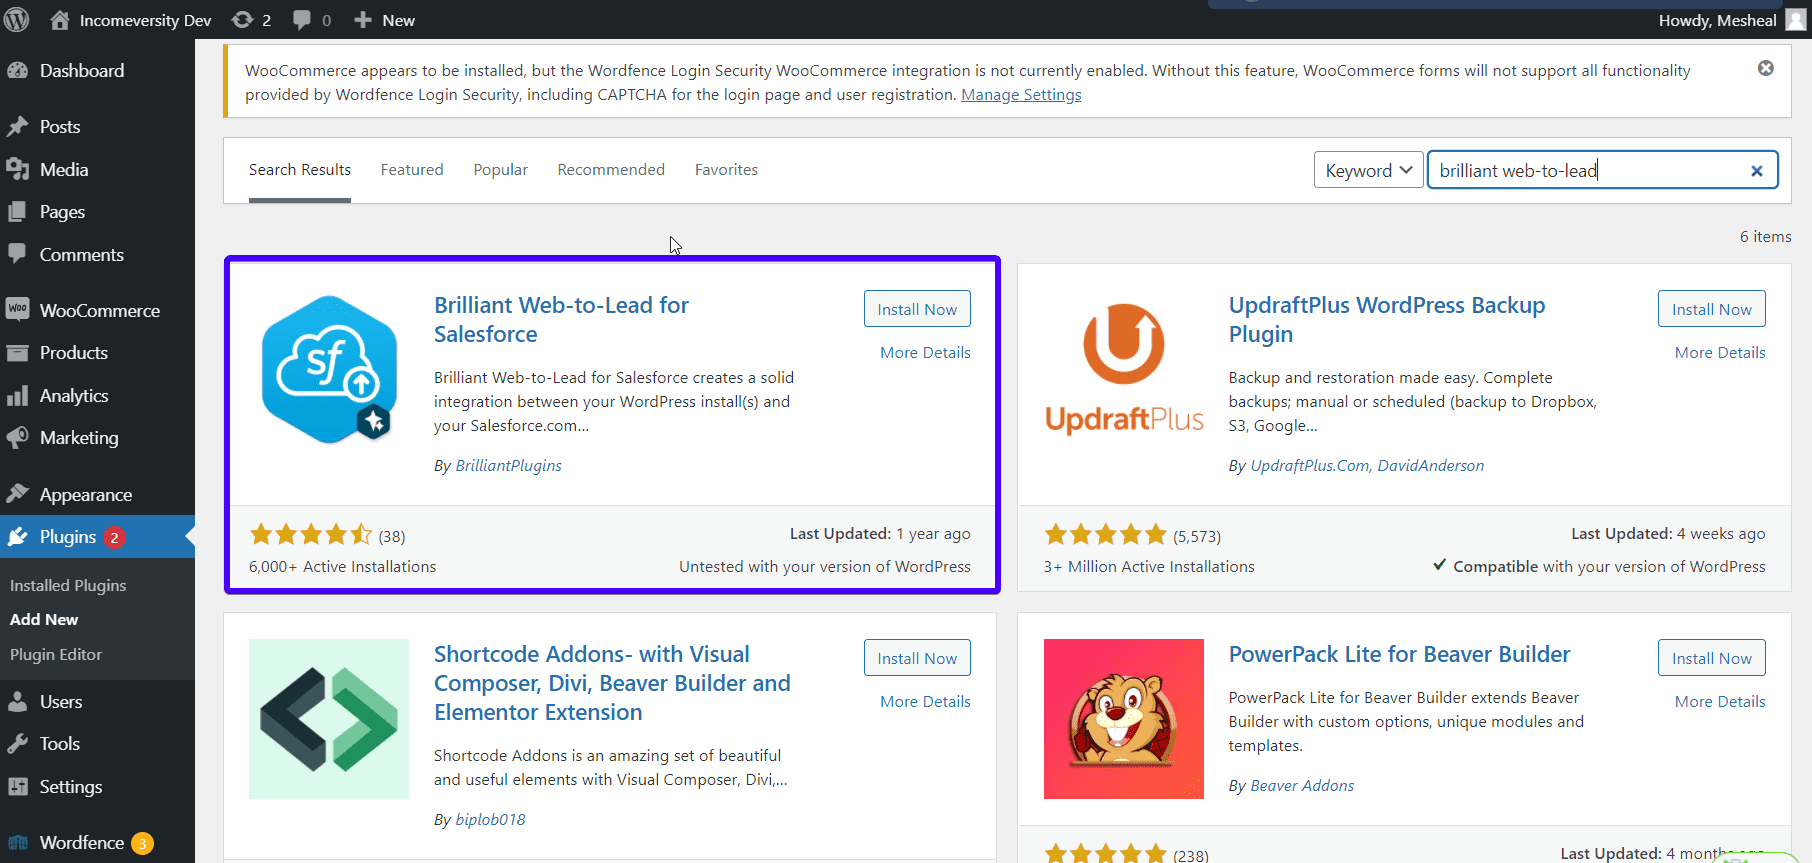
Task: Open the updates icon showing 2
Action: coord(242,20)
